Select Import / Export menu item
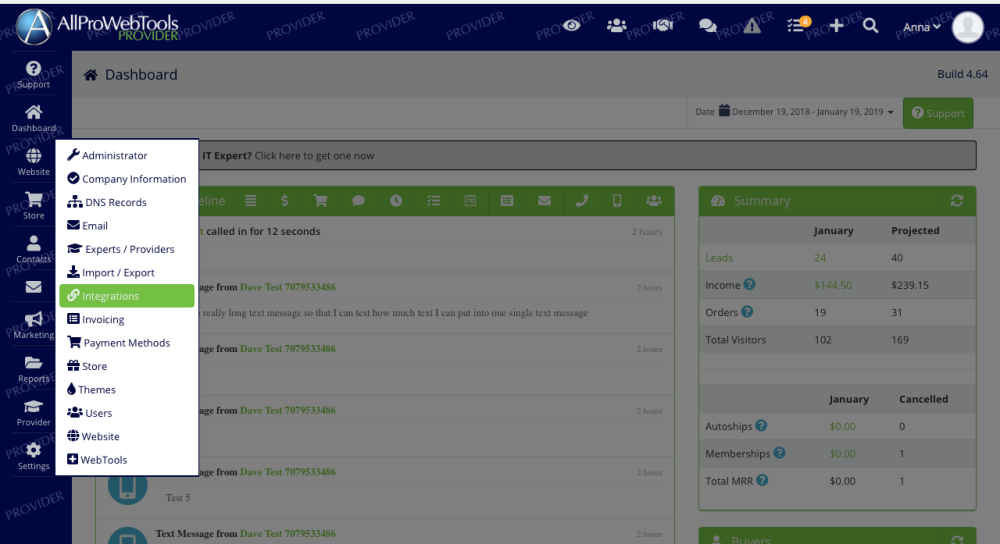Image resolution: width=1000 pixels, height=544 pixels. (127, 272)
